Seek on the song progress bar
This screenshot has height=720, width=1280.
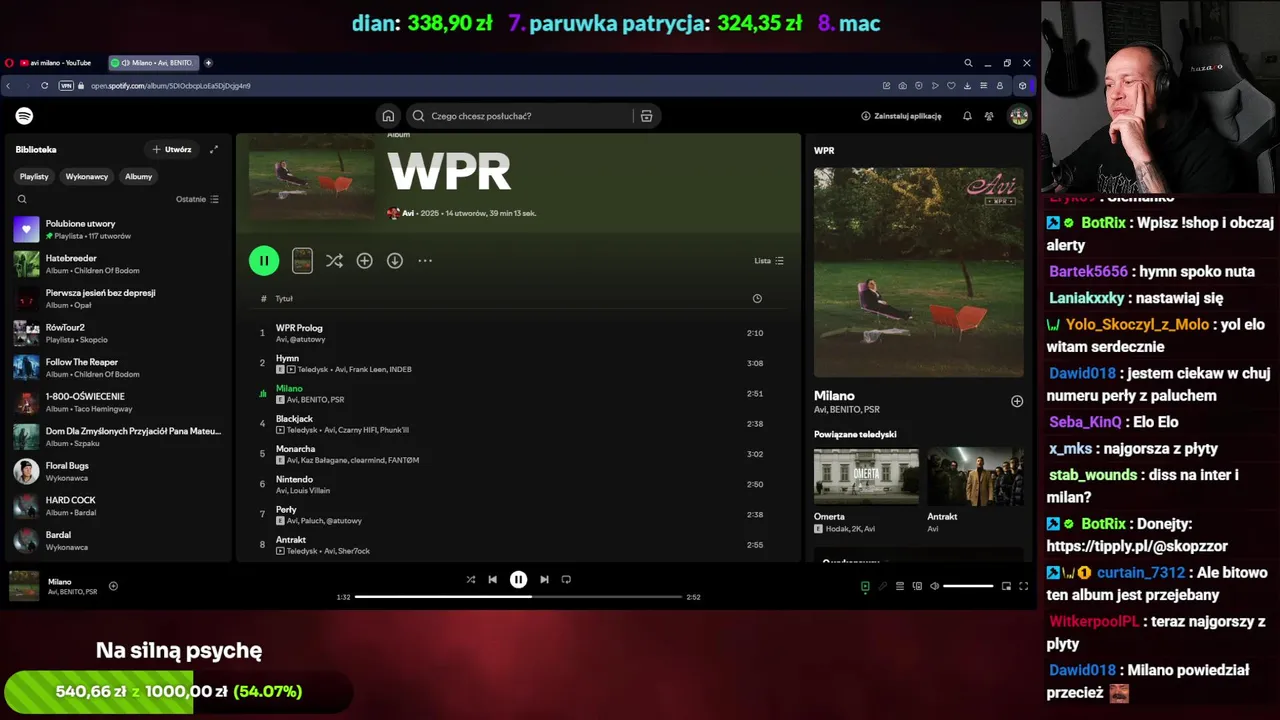(518, 597)
